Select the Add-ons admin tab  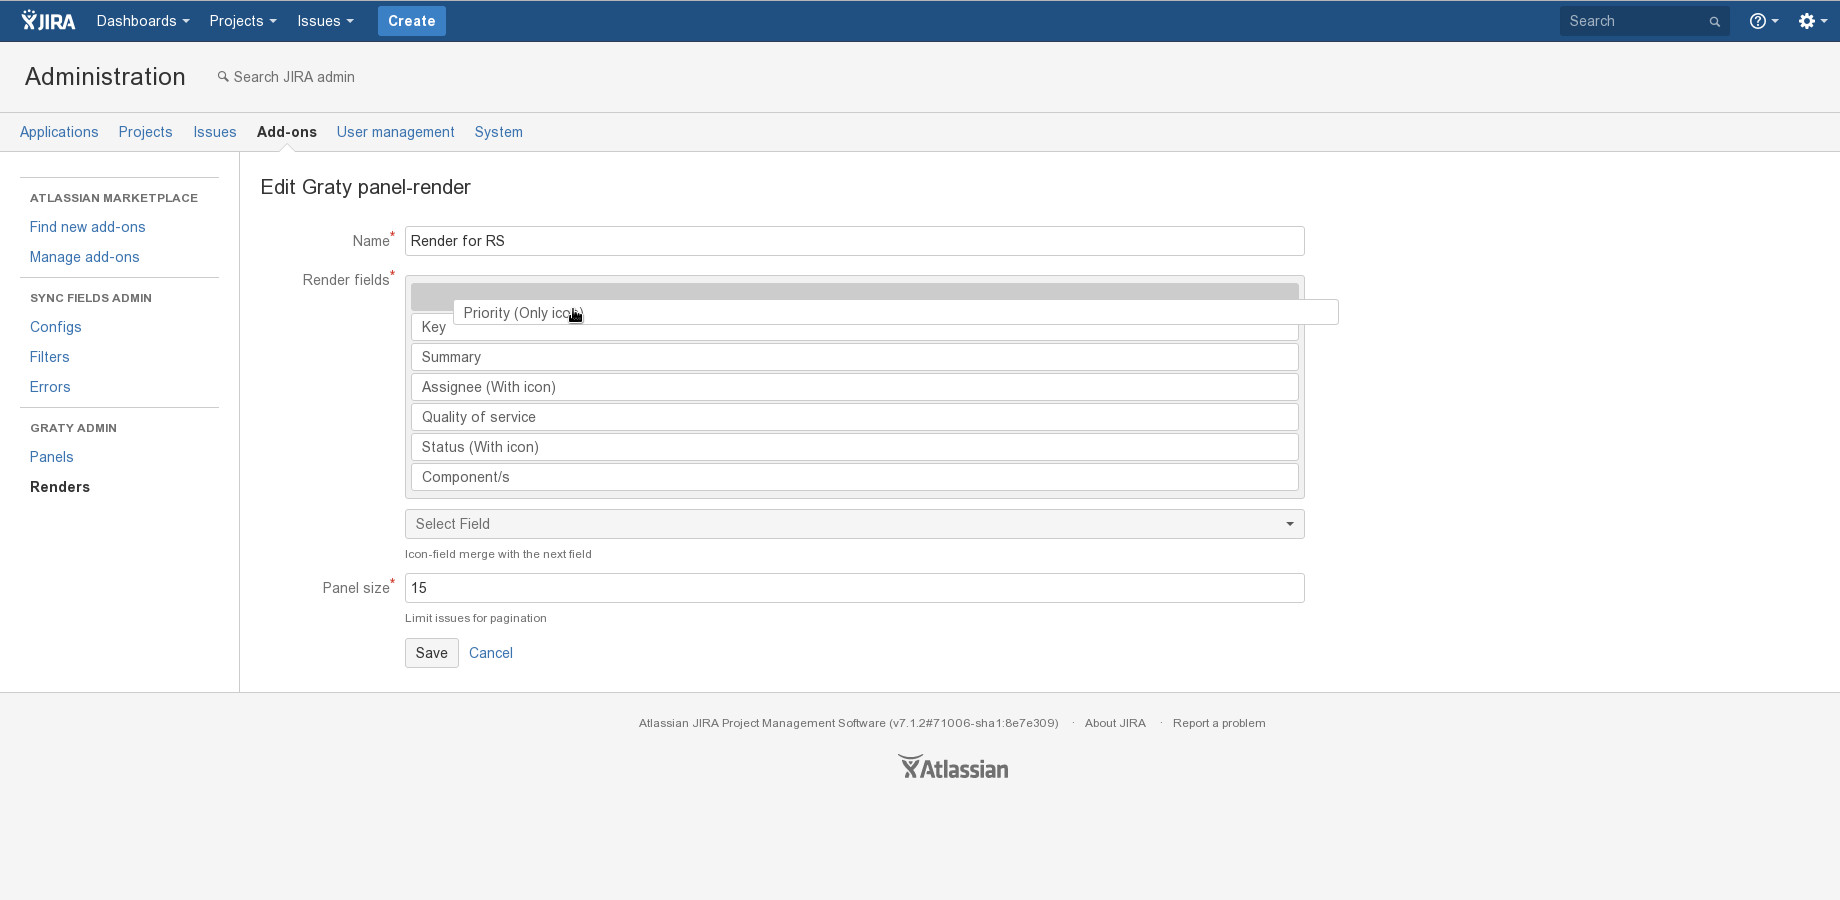click(287, 132)
